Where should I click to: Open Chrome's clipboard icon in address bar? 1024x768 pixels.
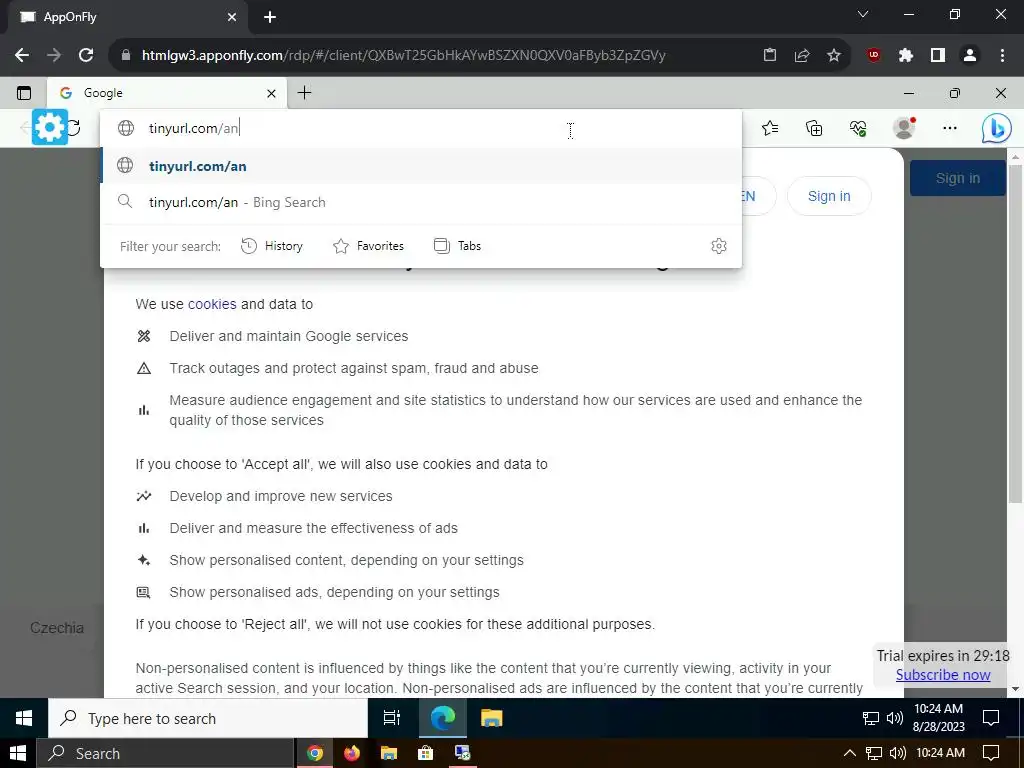click(x=770, y=56)
